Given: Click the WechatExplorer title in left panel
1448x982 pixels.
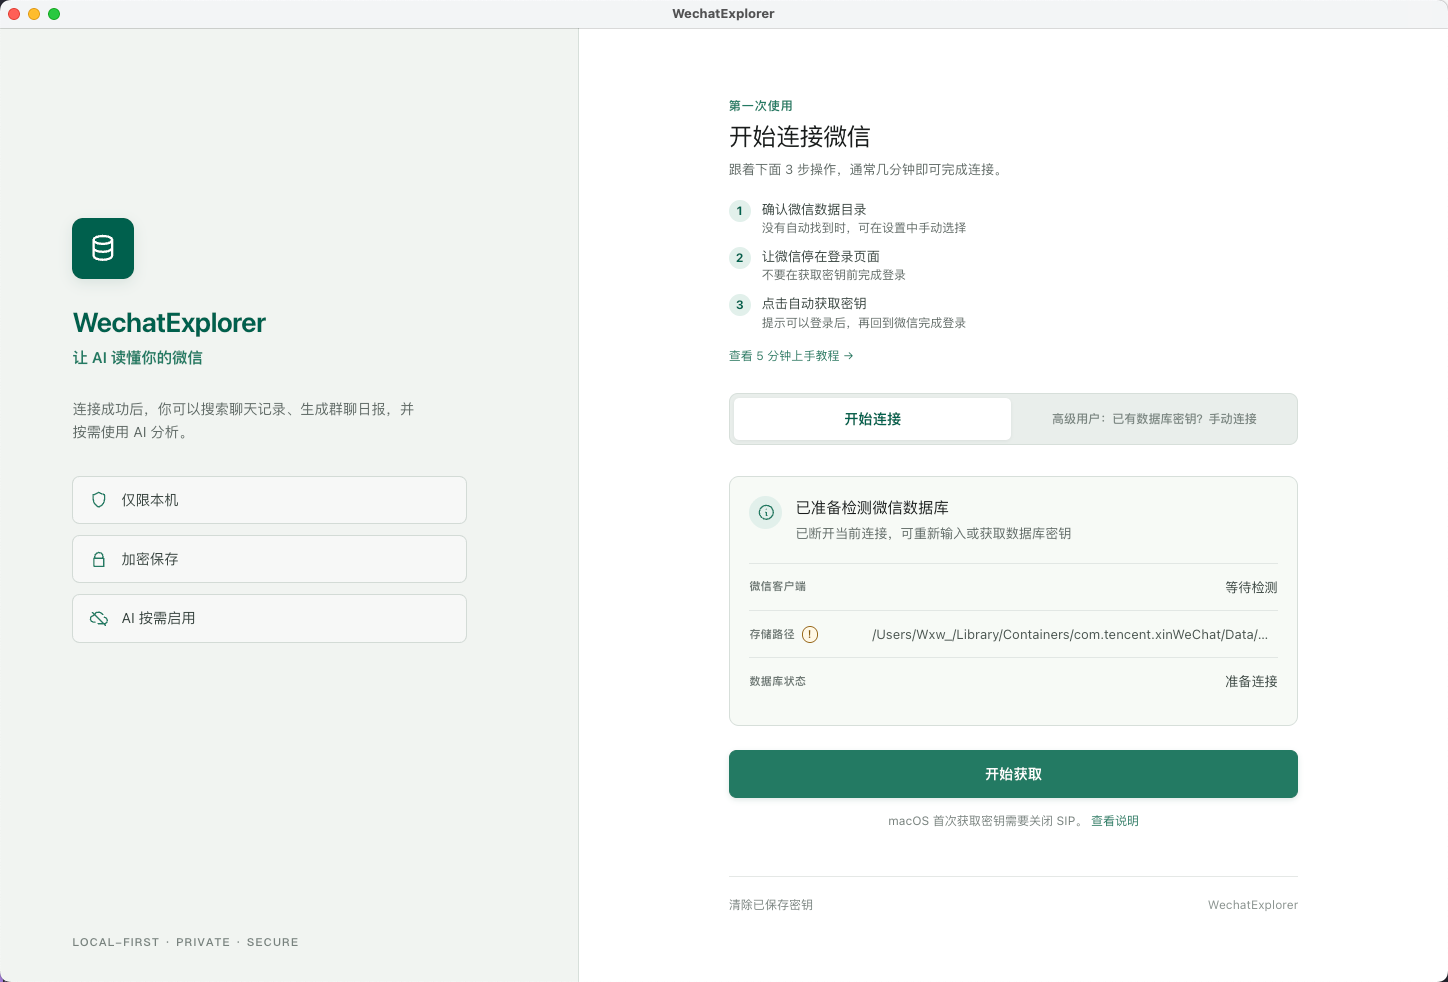Looking at the screenshot, I should point(169,323).
